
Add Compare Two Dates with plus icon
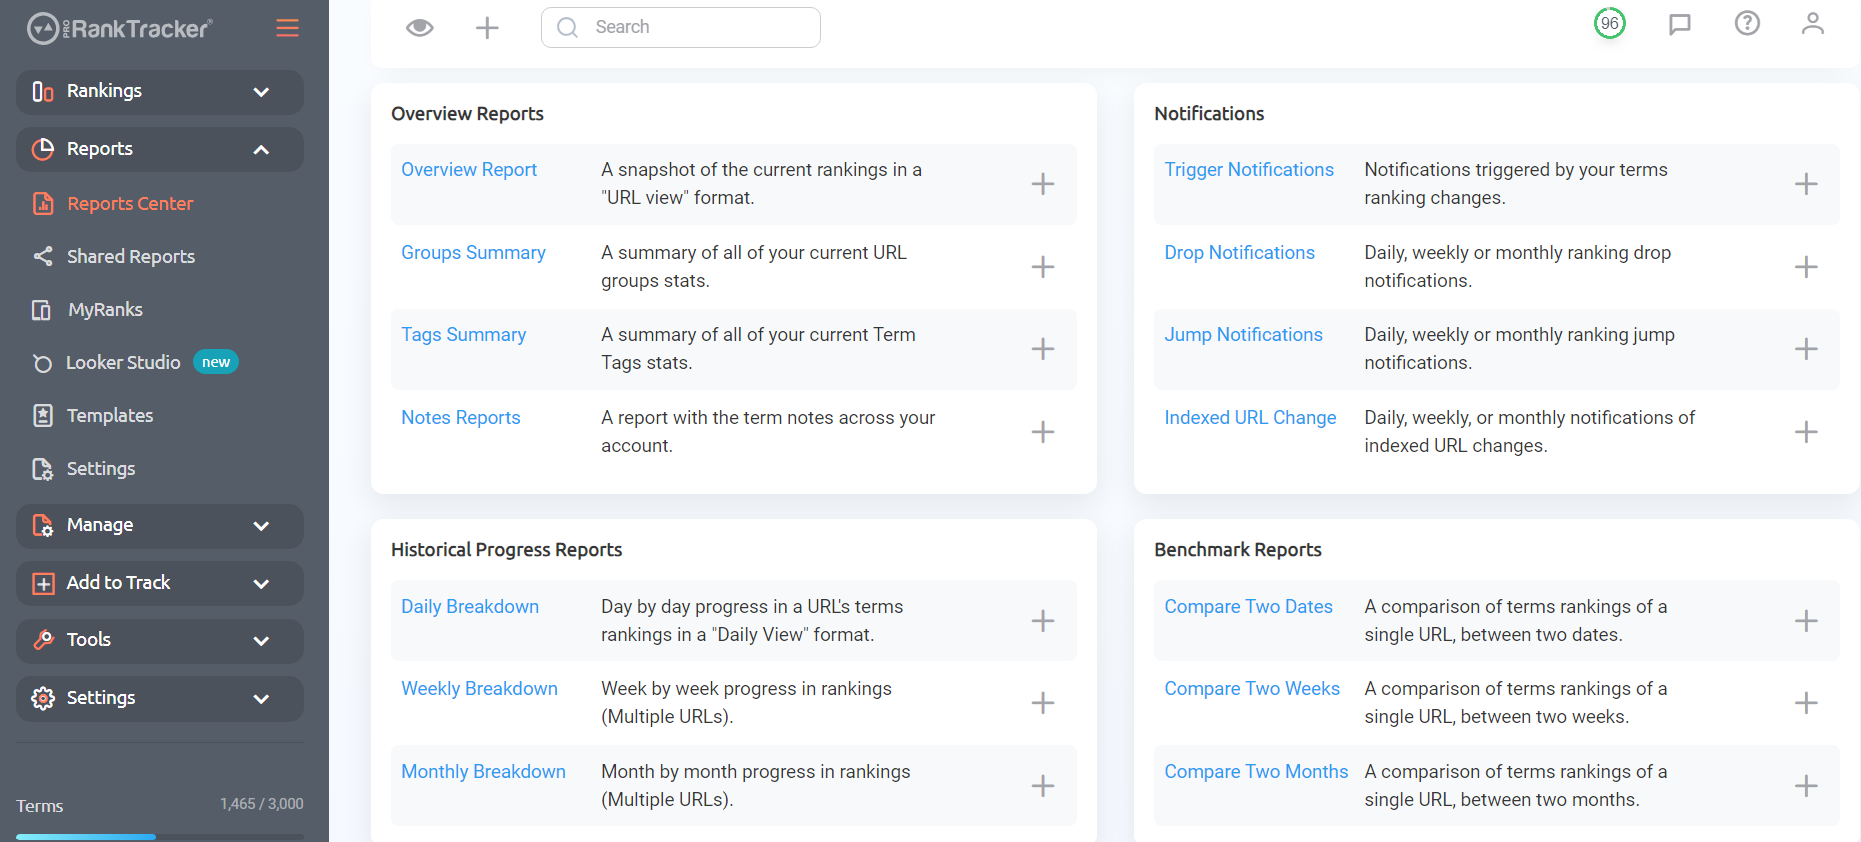coord(1806,621)
